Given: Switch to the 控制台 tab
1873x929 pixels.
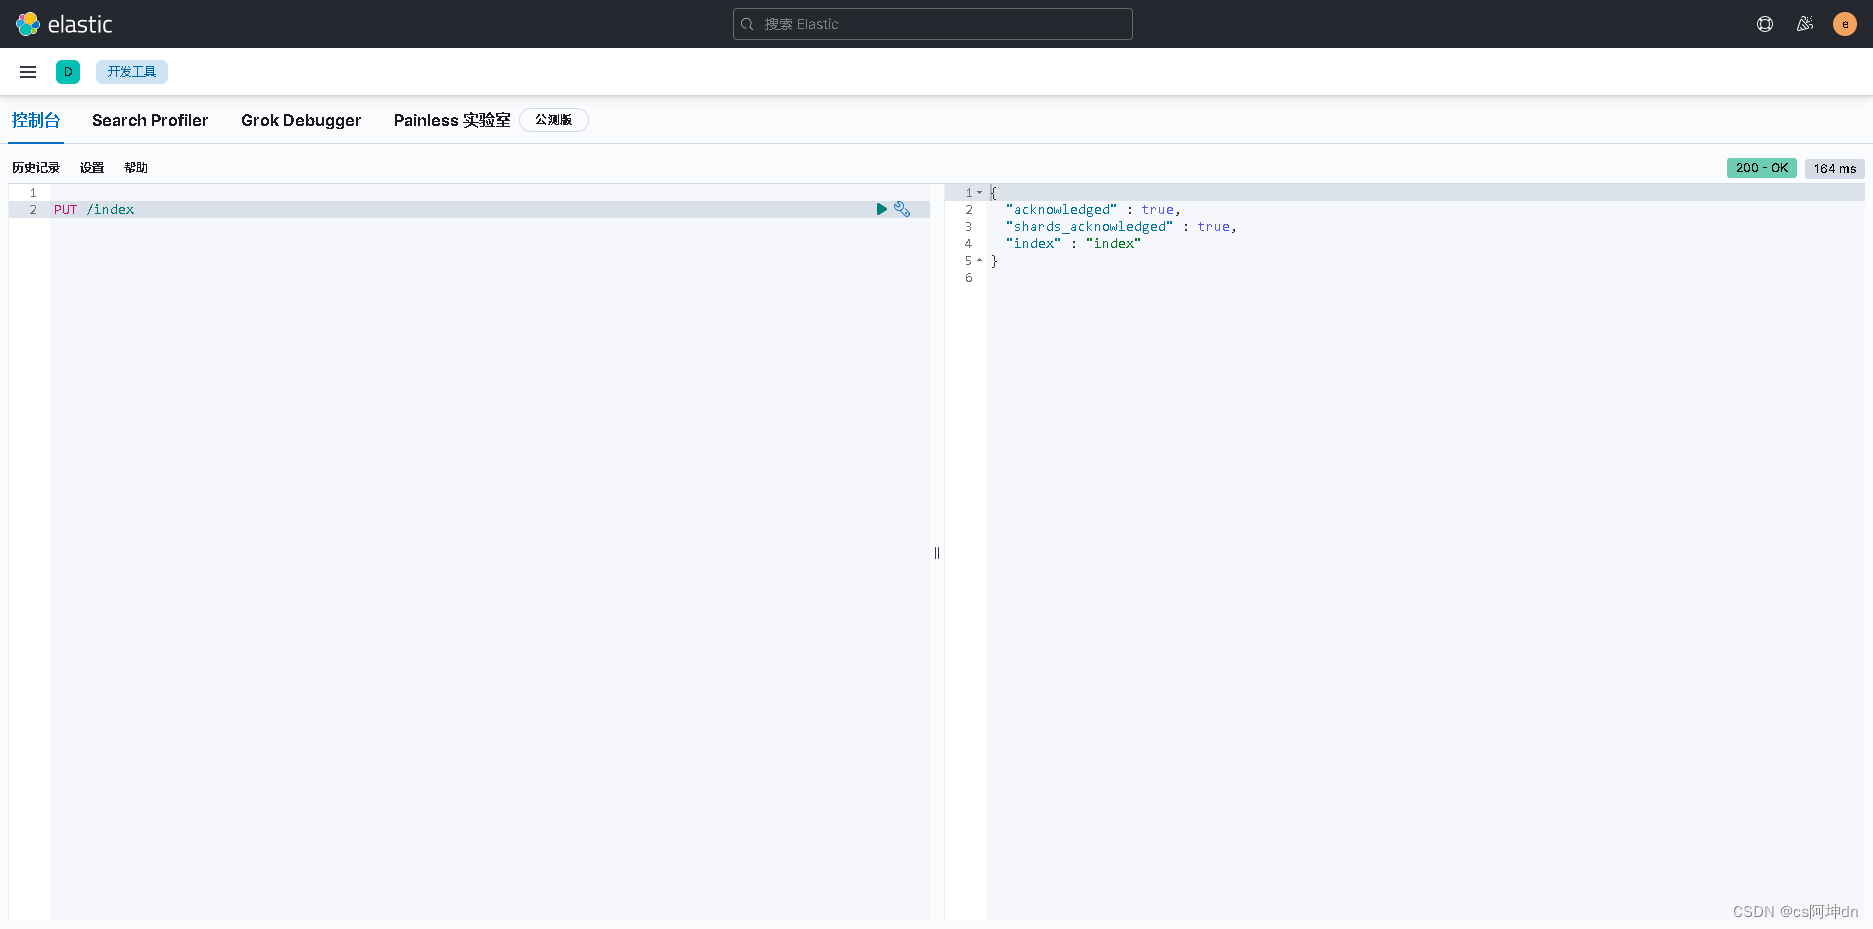Looking at the screenshot, I should 36,120.
